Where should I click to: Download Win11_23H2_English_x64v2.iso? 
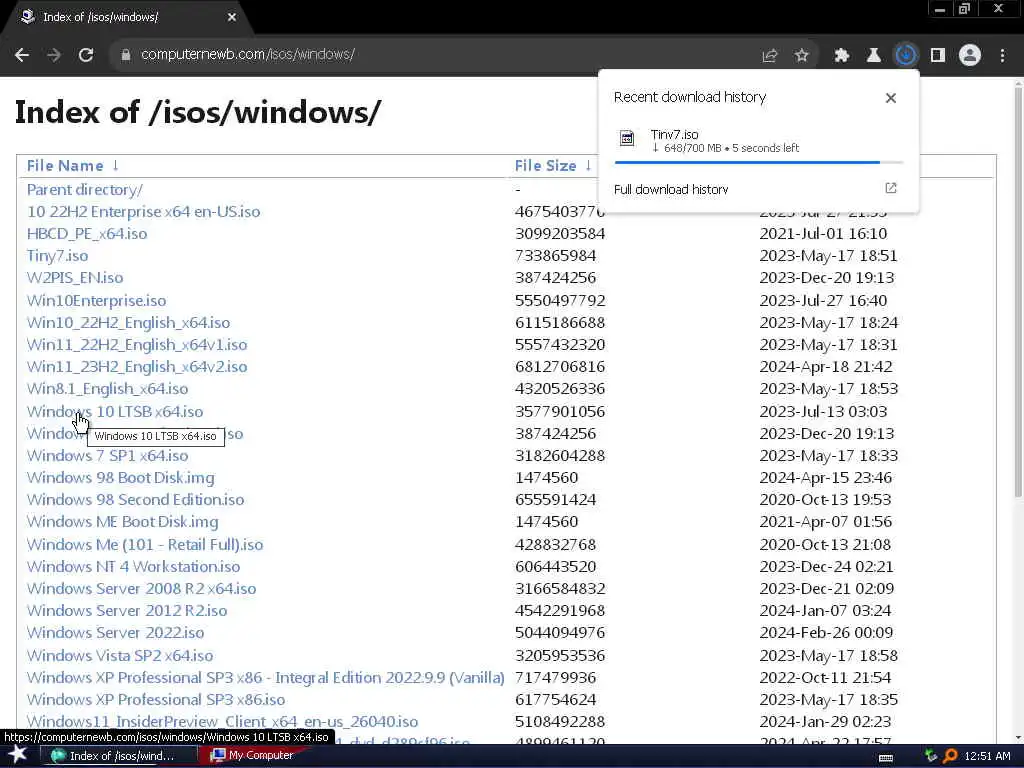[137, 367]
